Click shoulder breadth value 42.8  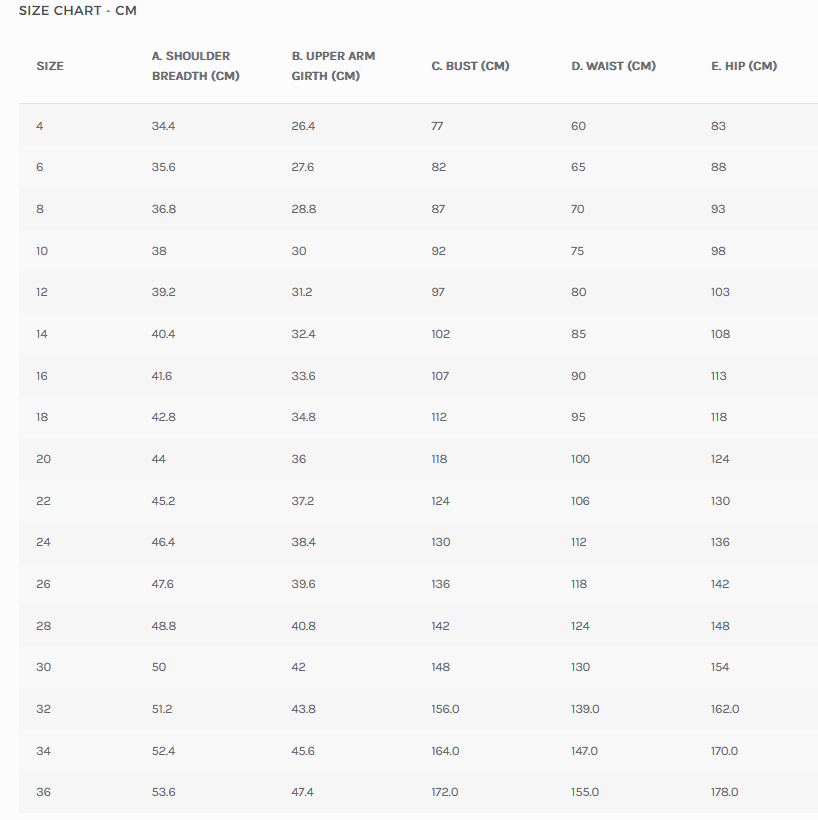point(163,417)
